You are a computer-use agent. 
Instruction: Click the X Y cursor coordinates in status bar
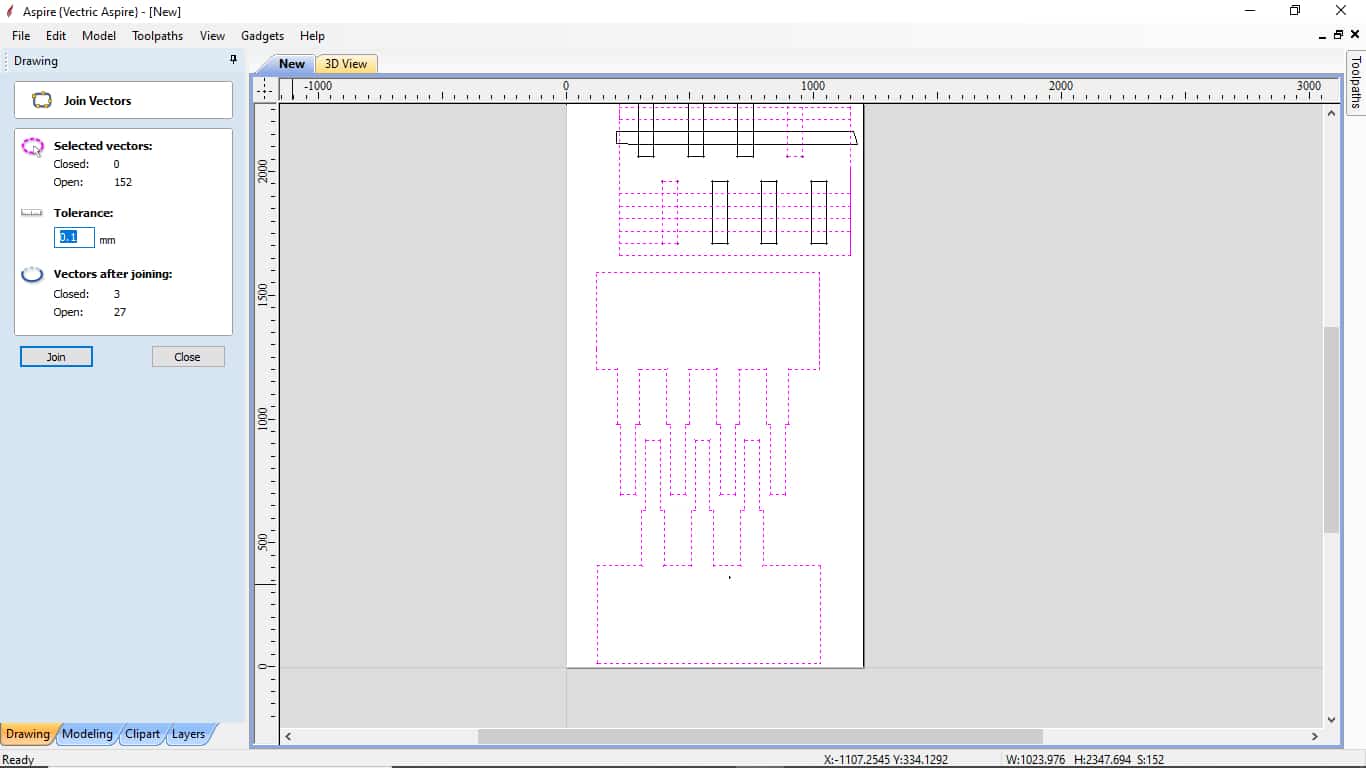click(885, 760)
